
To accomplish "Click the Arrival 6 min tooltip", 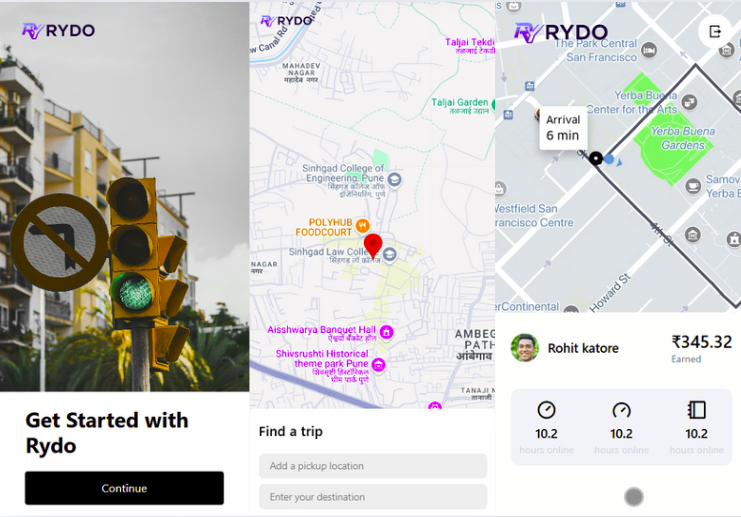I will click(x=563, y=128).
